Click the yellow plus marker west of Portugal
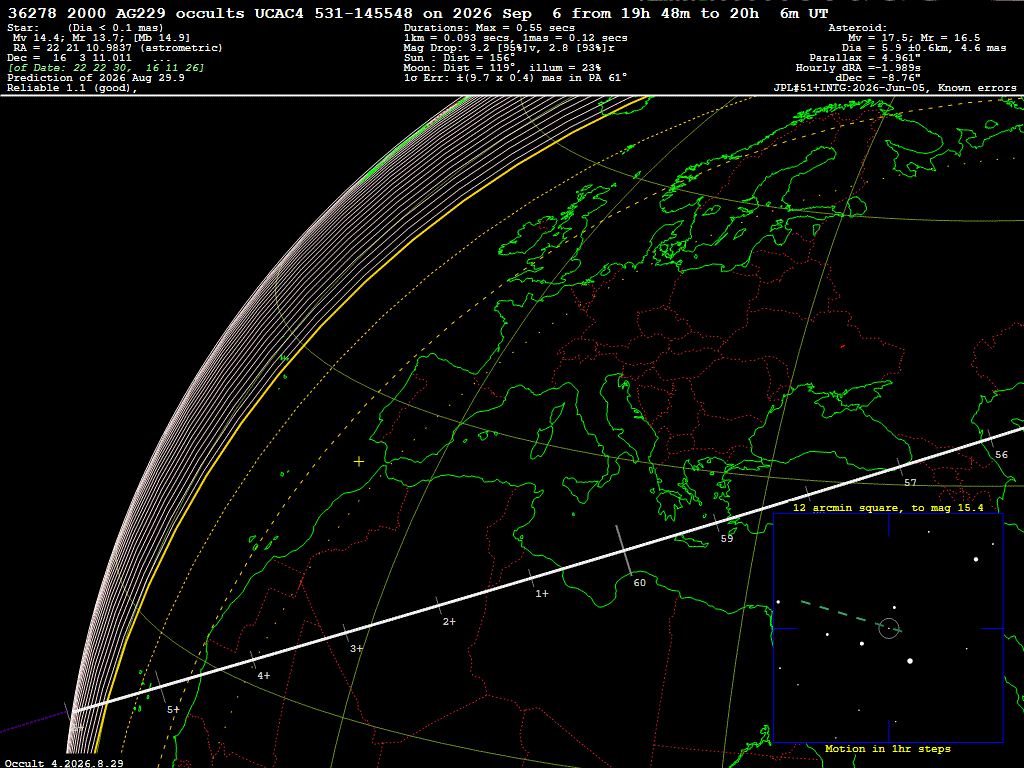This screenshot has width=1024, height=768. click(359, 462)
